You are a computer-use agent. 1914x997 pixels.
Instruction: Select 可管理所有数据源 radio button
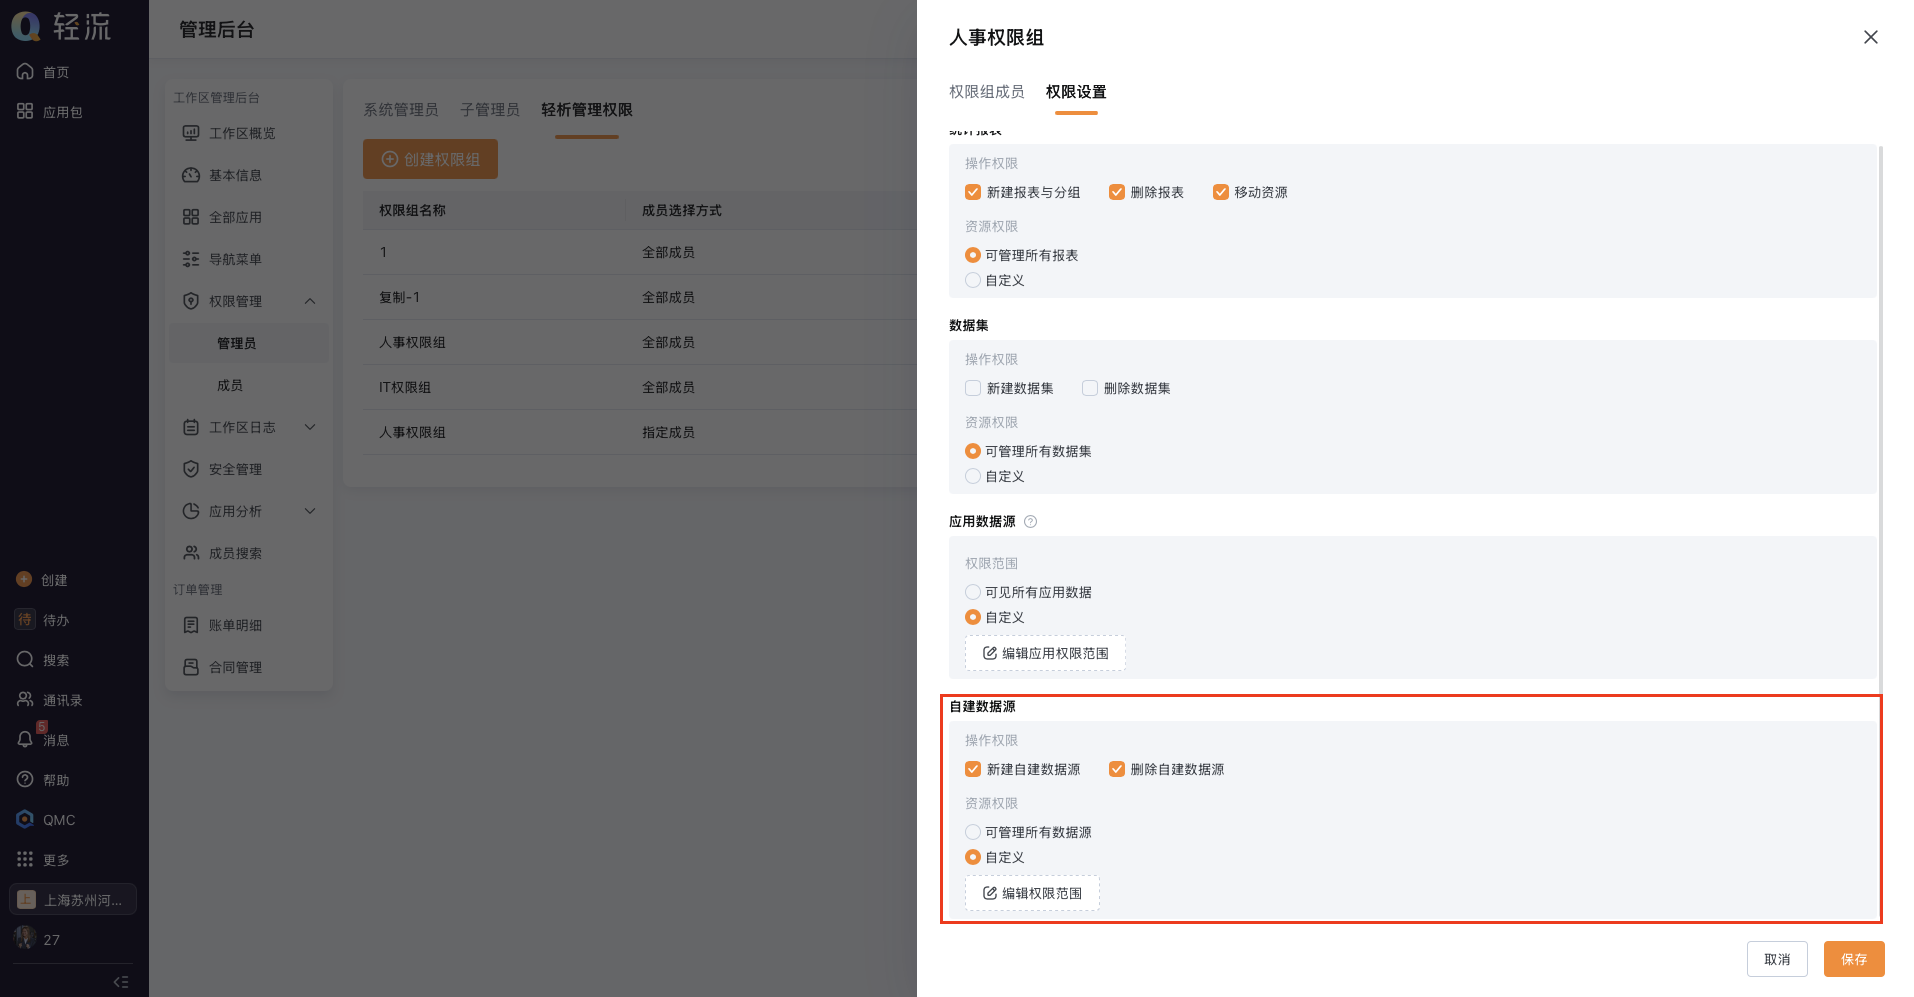coord(973,832)
